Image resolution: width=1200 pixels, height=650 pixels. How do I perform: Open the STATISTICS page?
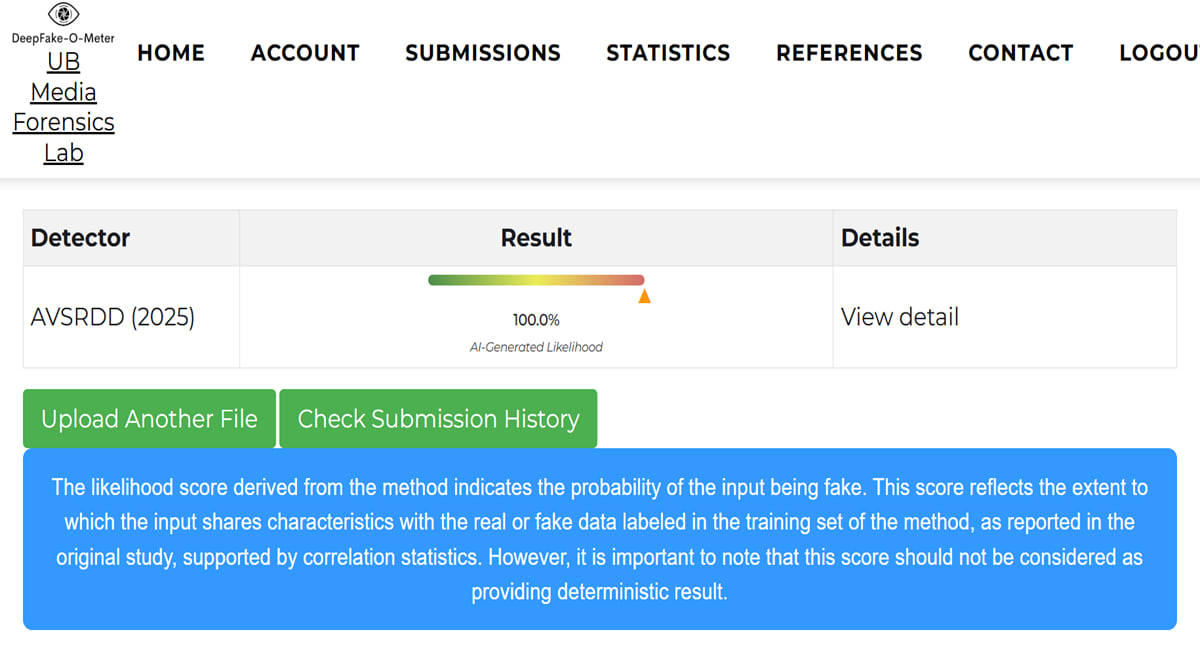668,53
